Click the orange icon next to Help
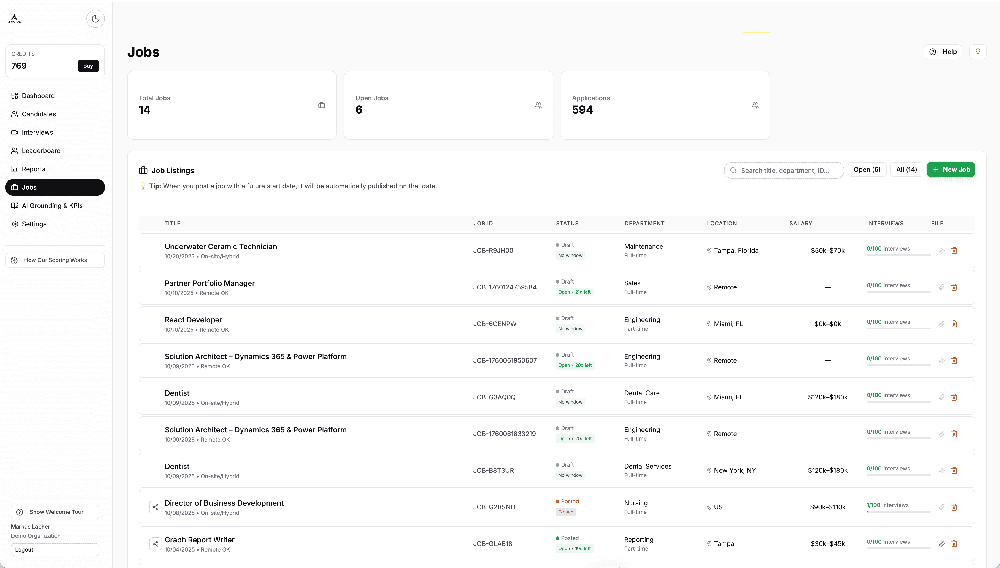 [x=978, y=52]
